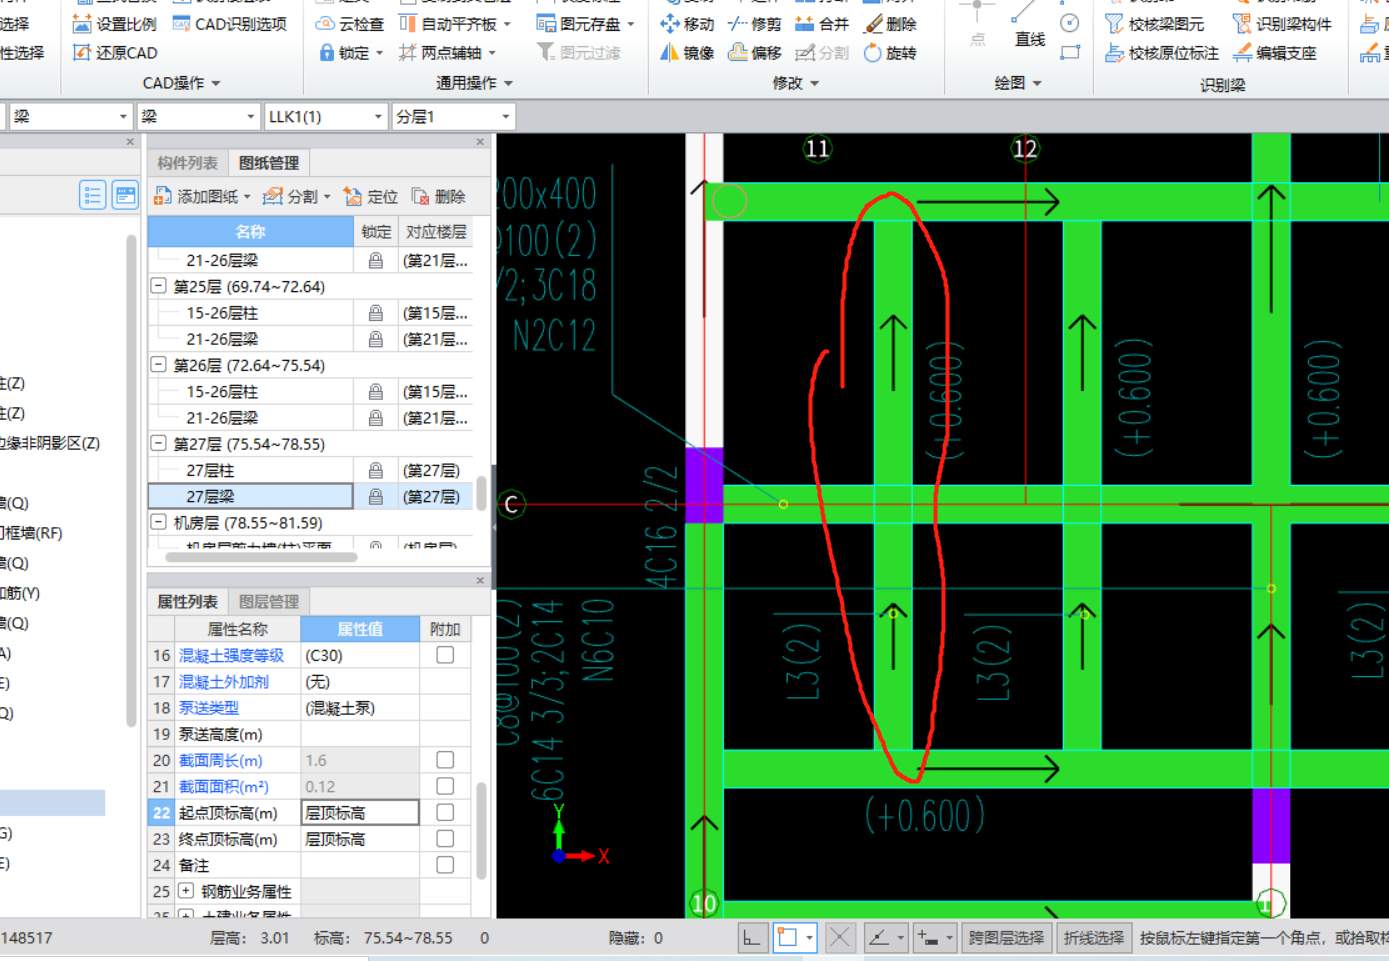This screenshot has width=1389, height=961.
Task: Open the first 梁 category dropdown
Action: [x=69, y=117]
